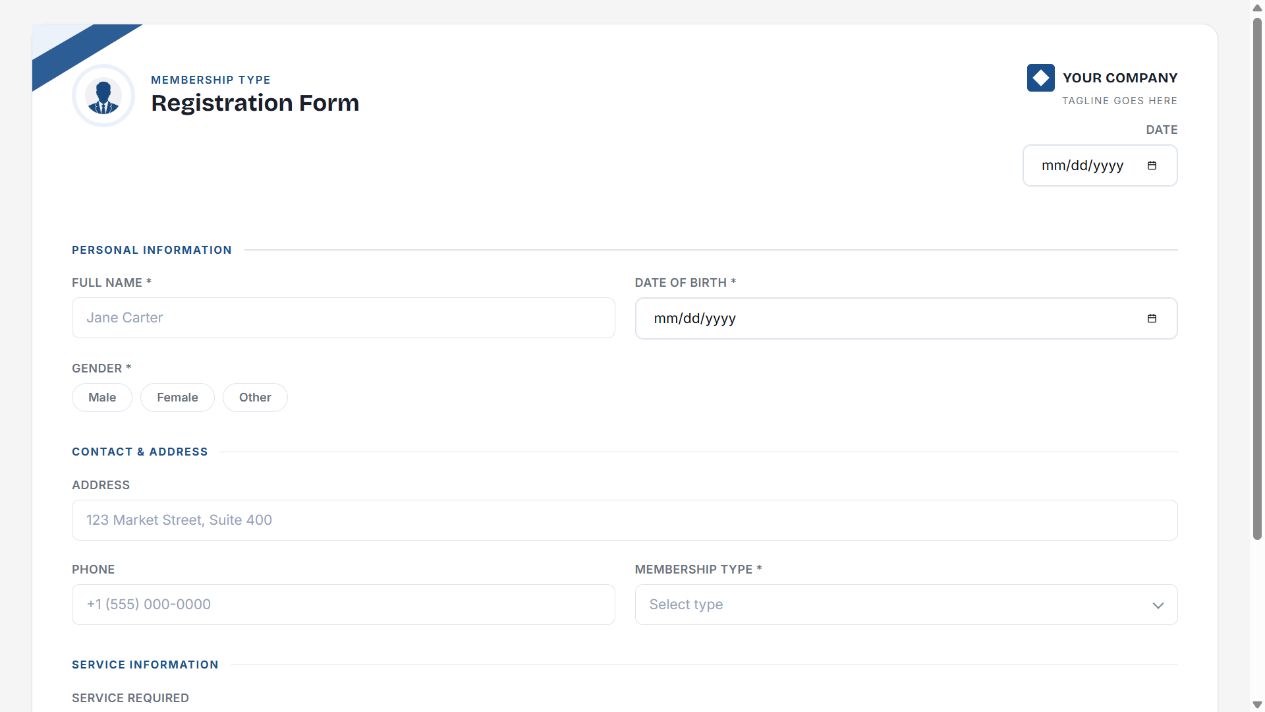Open calendar picker in top Date field
Viewport: 1265px width, 712px height.
click(1152, 166)
